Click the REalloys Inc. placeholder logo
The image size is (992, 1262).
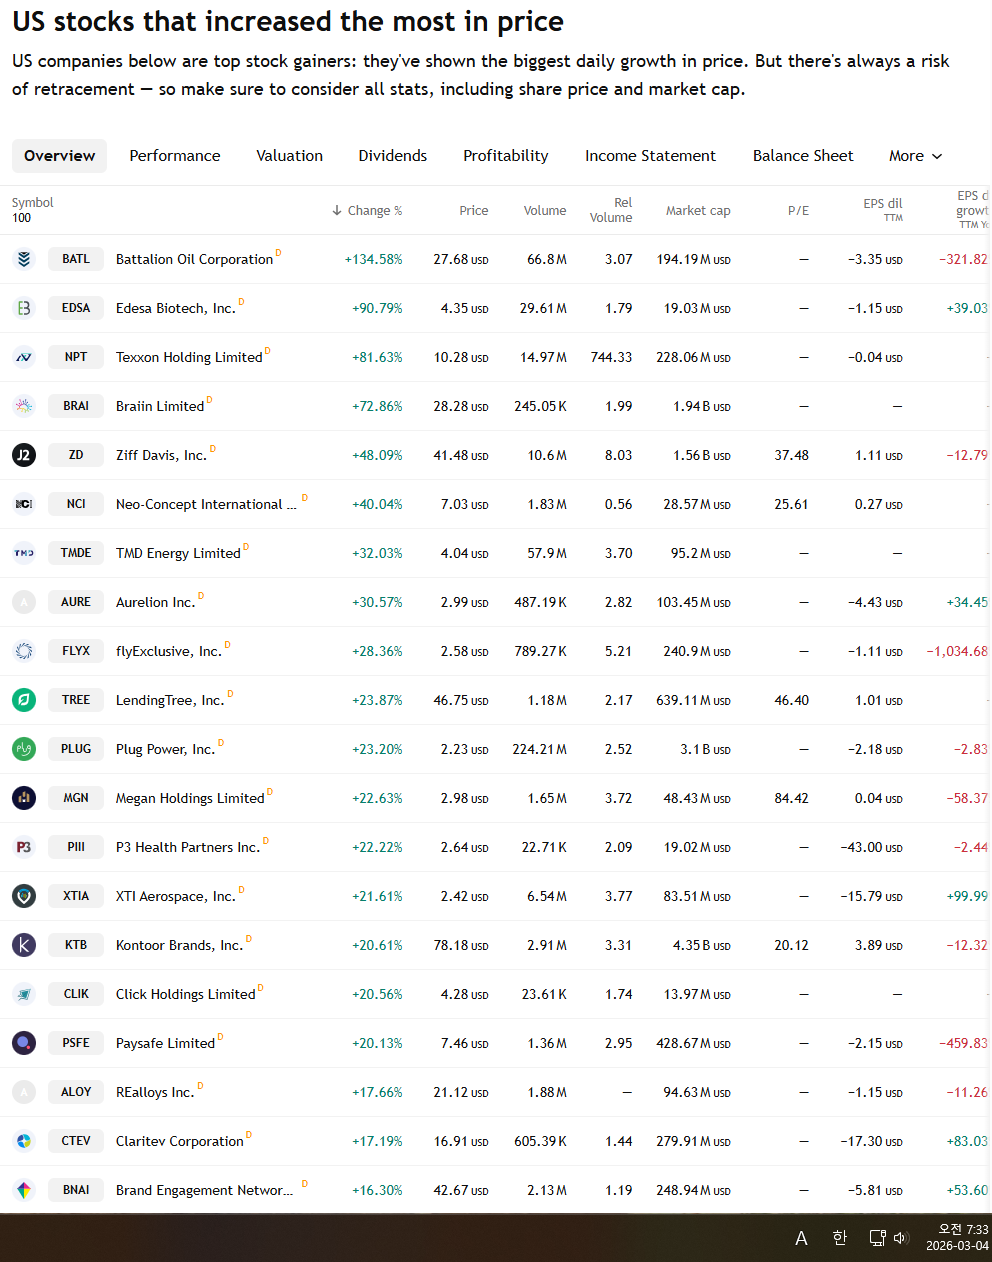[24, 1092]
